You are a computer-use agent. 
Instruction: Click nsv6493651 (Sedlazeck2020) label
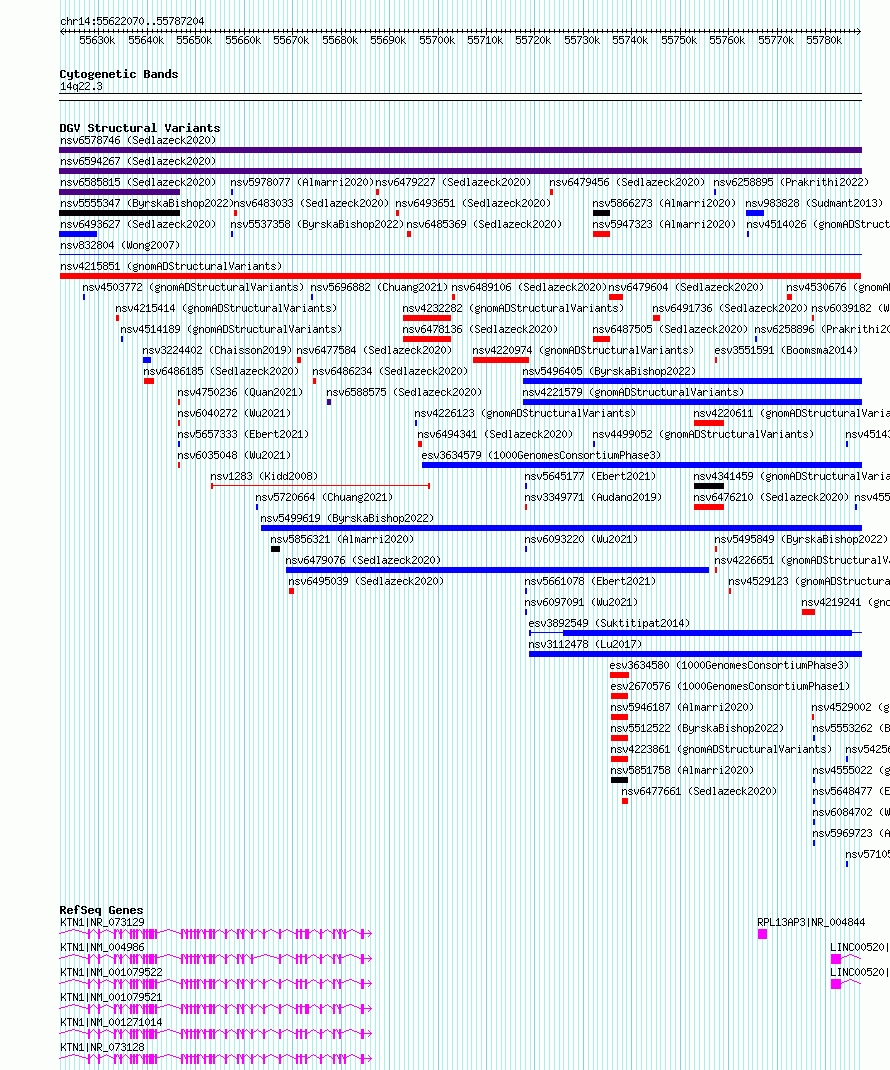click(x=473, y=204)
